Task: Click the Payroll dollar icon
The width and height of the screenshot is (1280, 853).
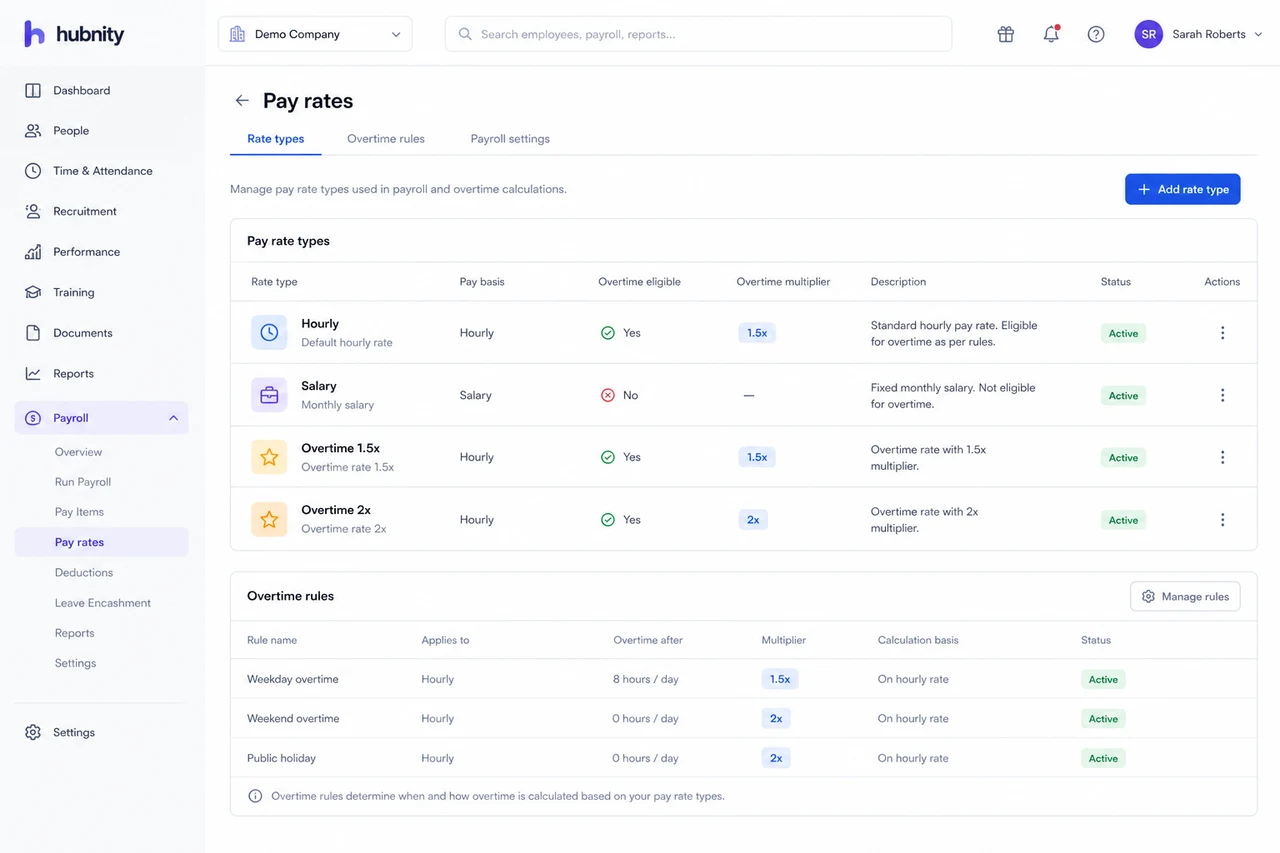Action: 33,418
